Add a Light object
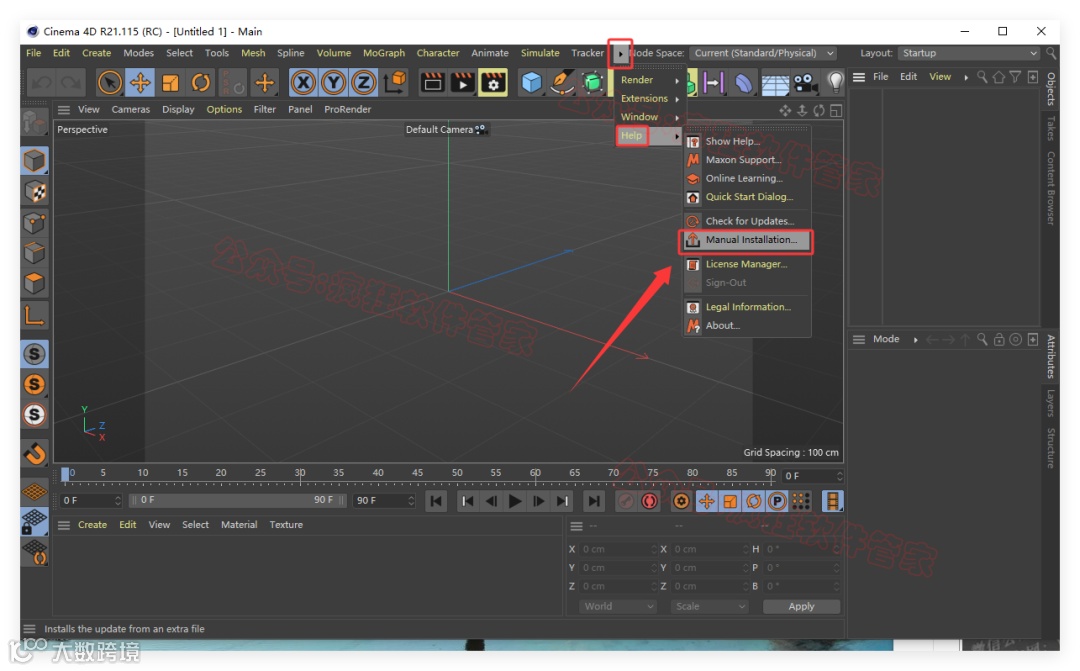The width and height of the screenshot is (1080, 671). 835,83
